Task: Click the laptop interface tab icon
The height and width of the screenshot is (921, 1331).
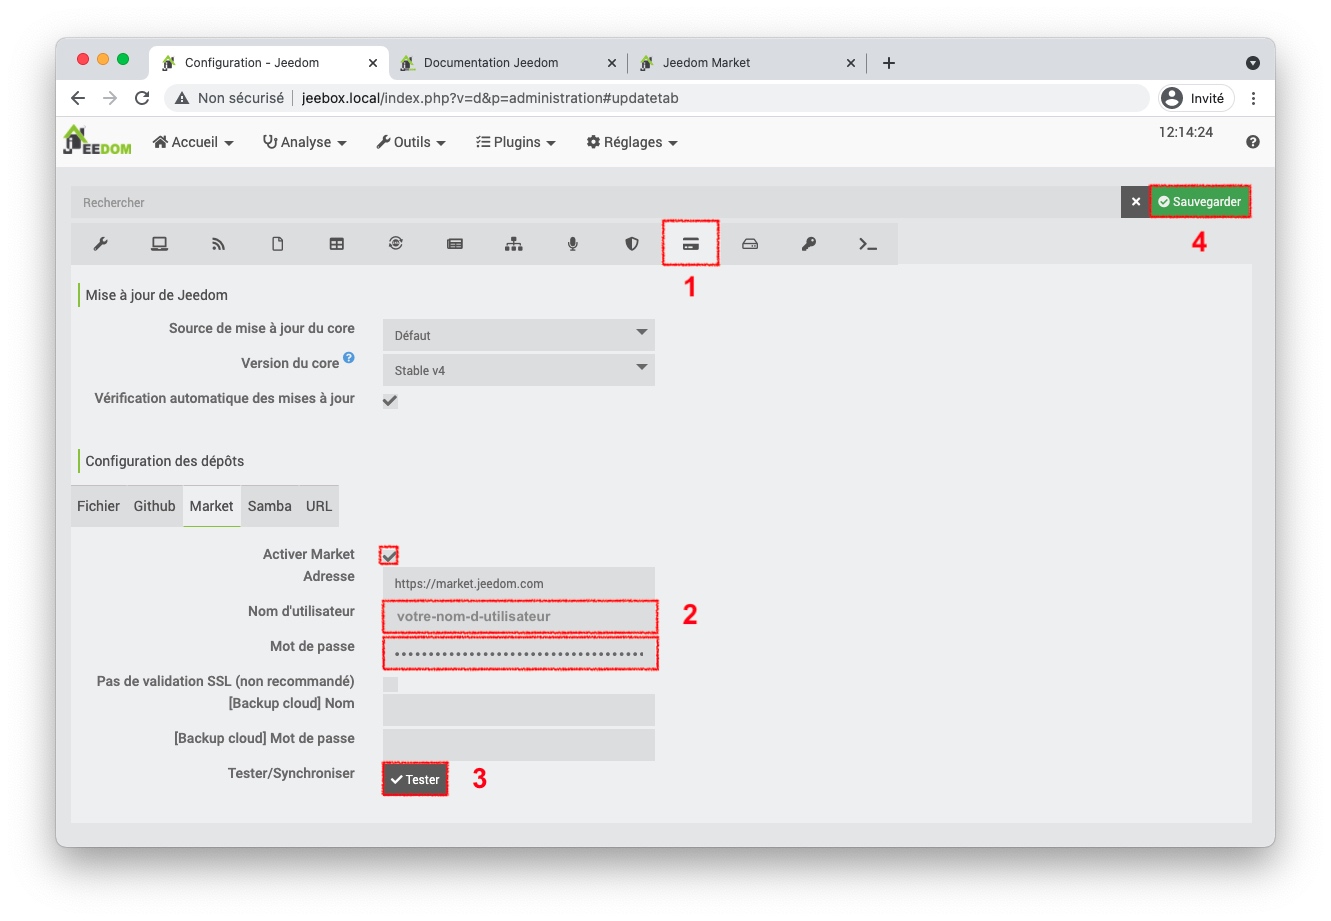Action: (x=159, y=244)
